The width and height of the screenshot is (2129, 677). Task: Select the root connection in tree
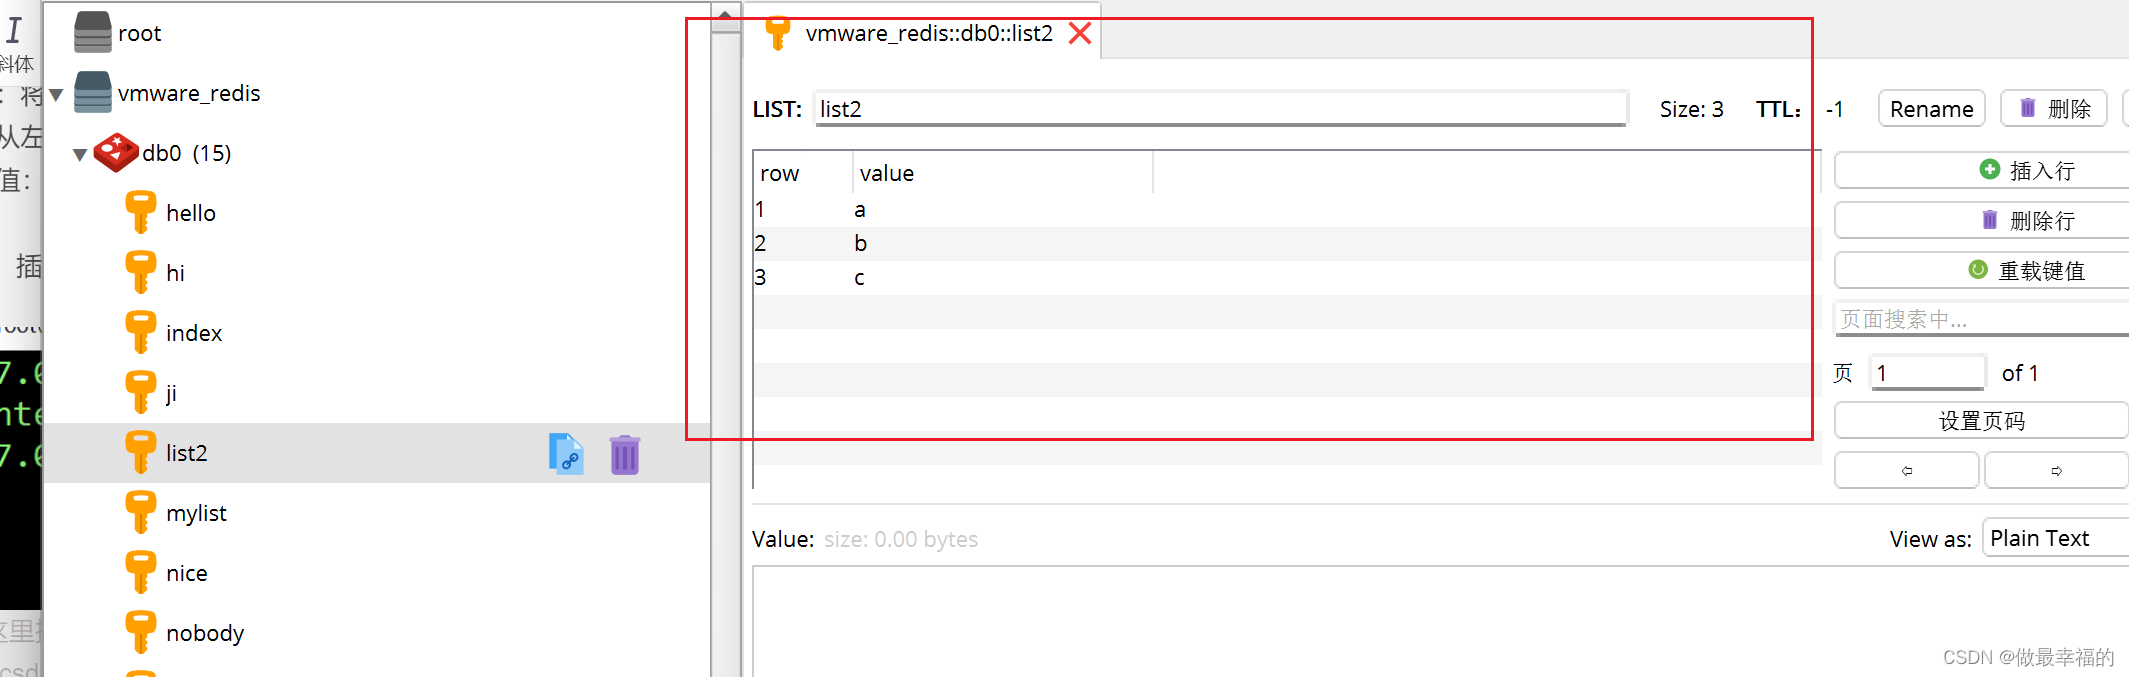point(139,33)
